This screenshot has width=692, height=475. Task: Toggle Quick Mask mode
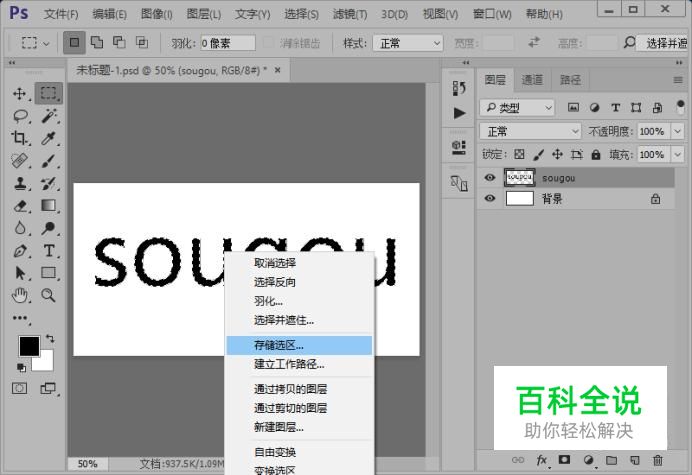[19, 388]
